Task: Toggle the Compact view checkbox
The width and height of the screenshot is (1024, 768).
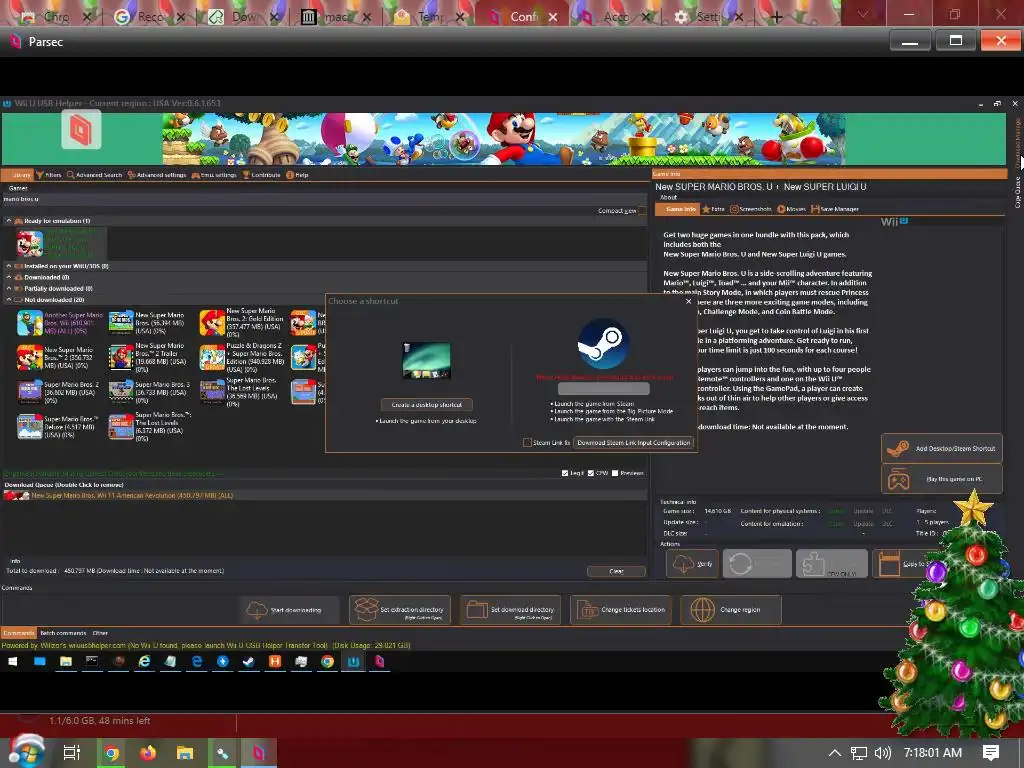Action: click(642, 210)
